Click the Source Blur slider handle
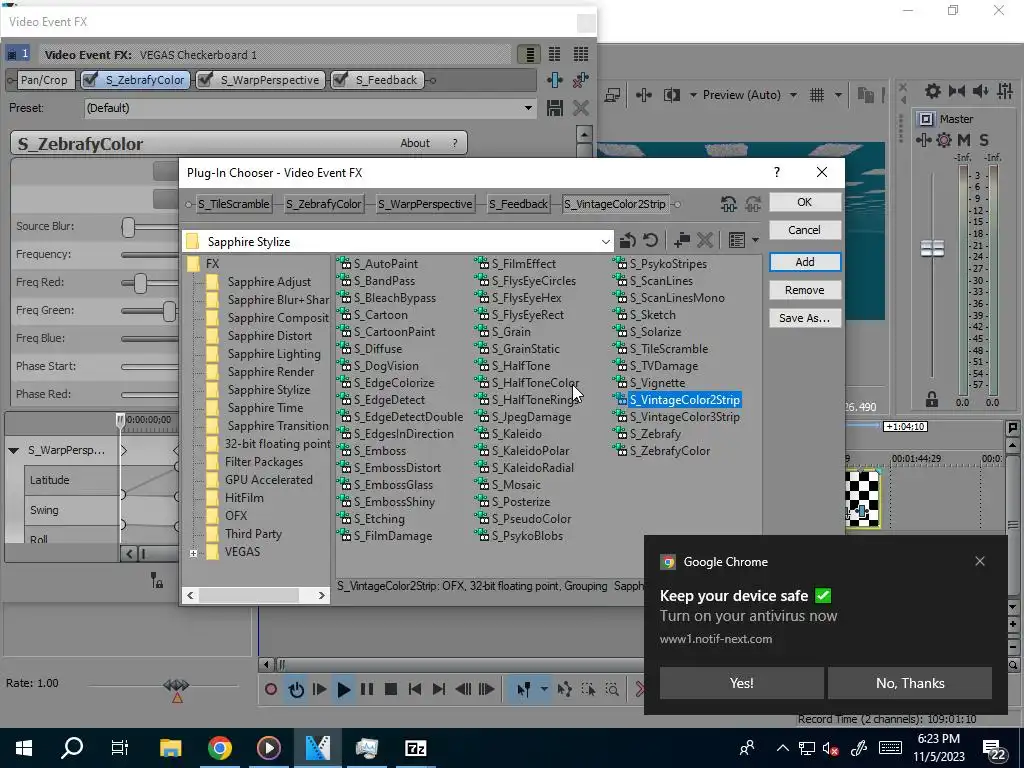 coord(128,227)
